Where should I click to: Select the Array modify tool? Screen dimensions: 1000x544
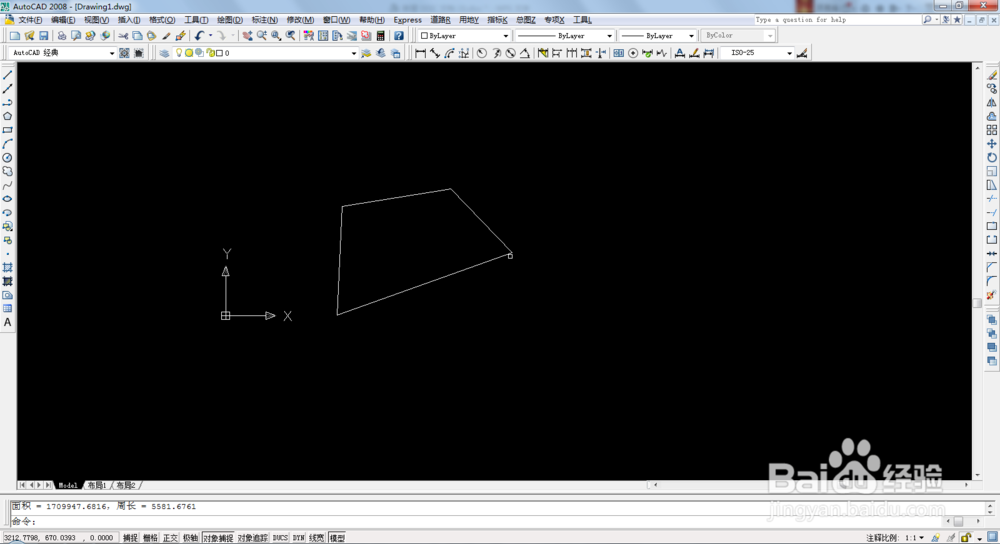[992, 130]
